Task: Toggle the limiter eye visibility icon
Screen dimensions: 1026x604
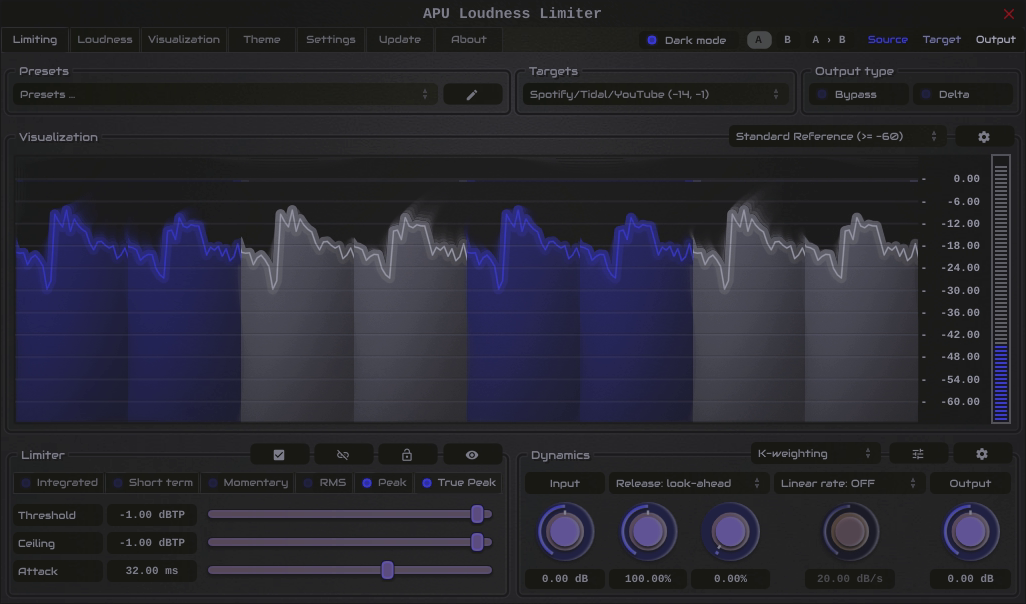Action: coord(472,455)
